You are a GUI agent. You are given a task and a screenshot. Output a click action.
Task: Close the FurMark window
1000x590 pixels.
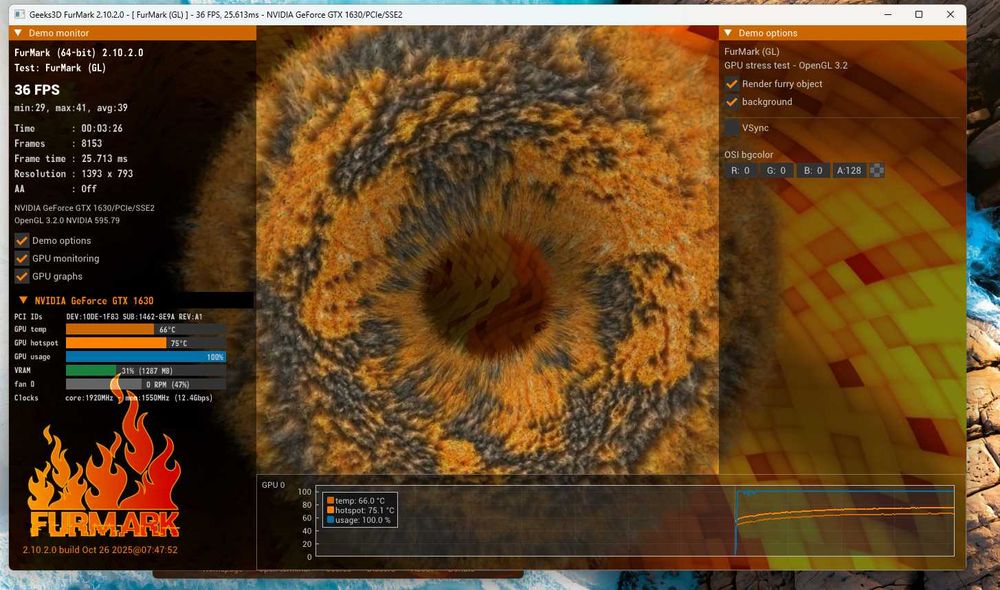coord(950,14)
